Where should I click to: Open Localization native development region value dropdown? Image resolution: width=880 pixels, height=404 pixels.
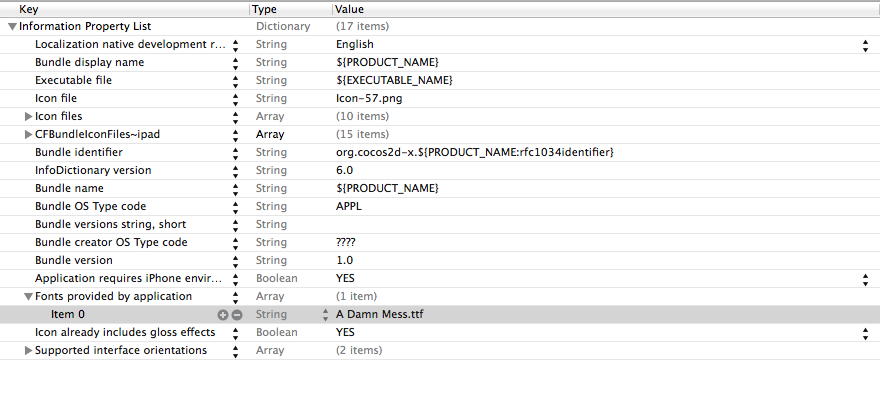(865, 45)
